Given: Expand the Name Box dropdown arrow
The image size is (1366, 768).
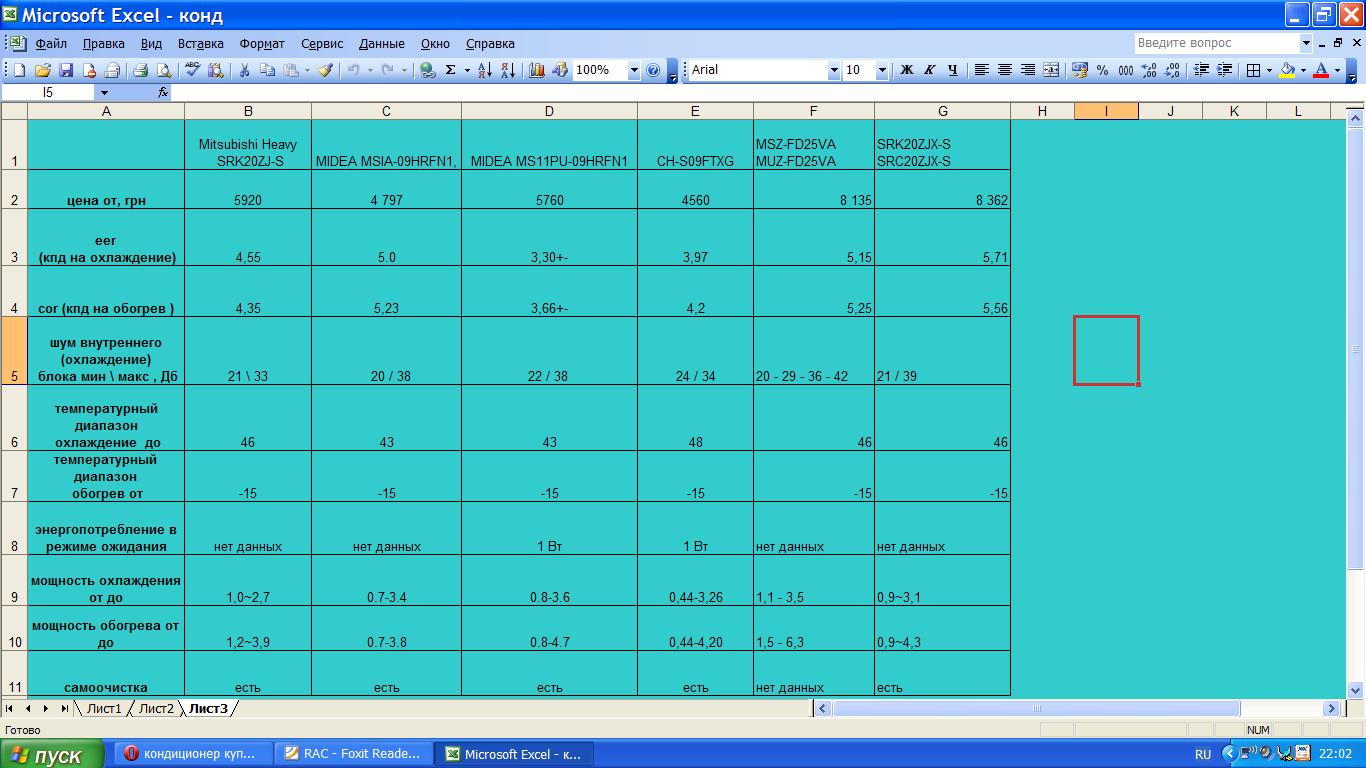Looking at the screenshot, I should [104, 92].
